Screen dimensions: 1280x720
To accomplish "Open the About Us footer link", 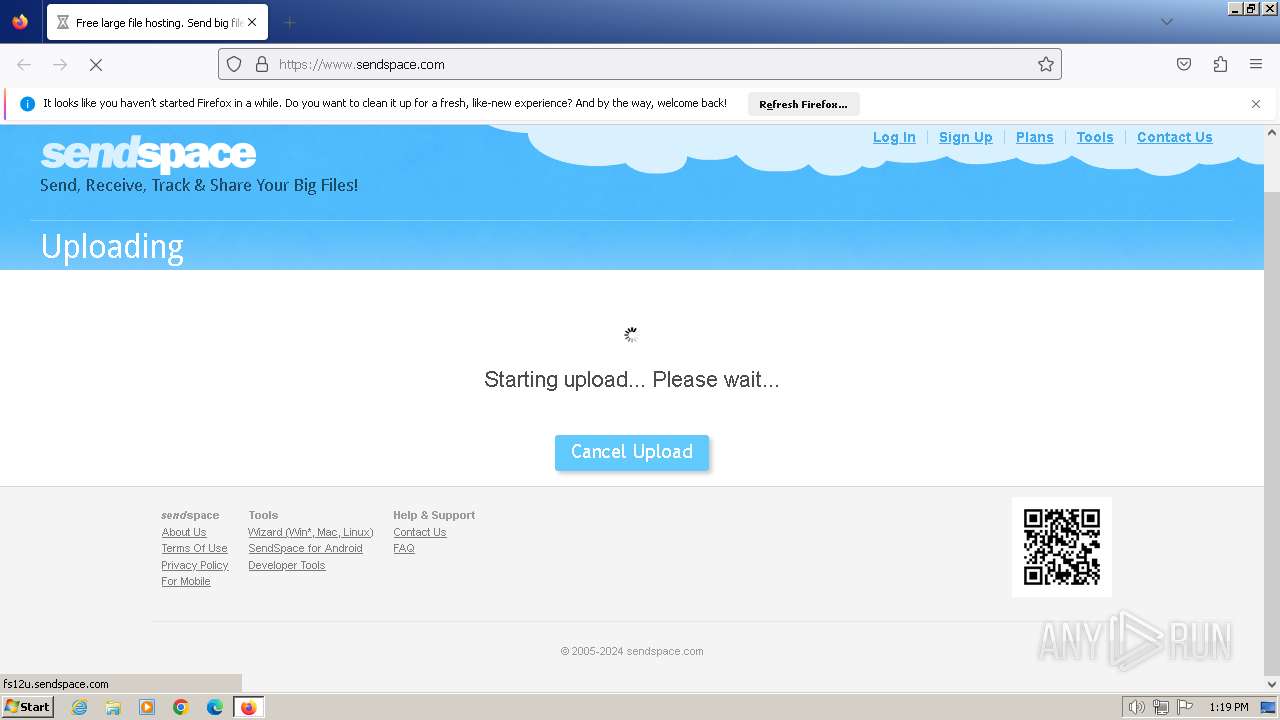I will [x=184, y=532].
